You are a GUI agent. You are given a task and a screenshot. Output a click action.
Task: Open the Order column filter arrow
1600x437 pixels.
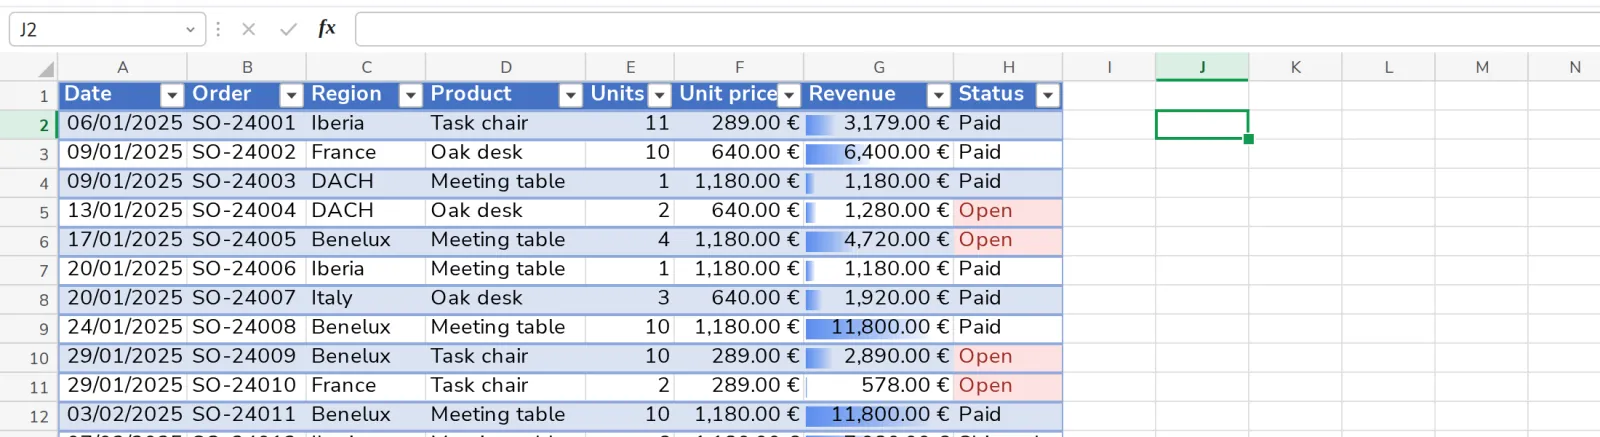click(291, 95)
